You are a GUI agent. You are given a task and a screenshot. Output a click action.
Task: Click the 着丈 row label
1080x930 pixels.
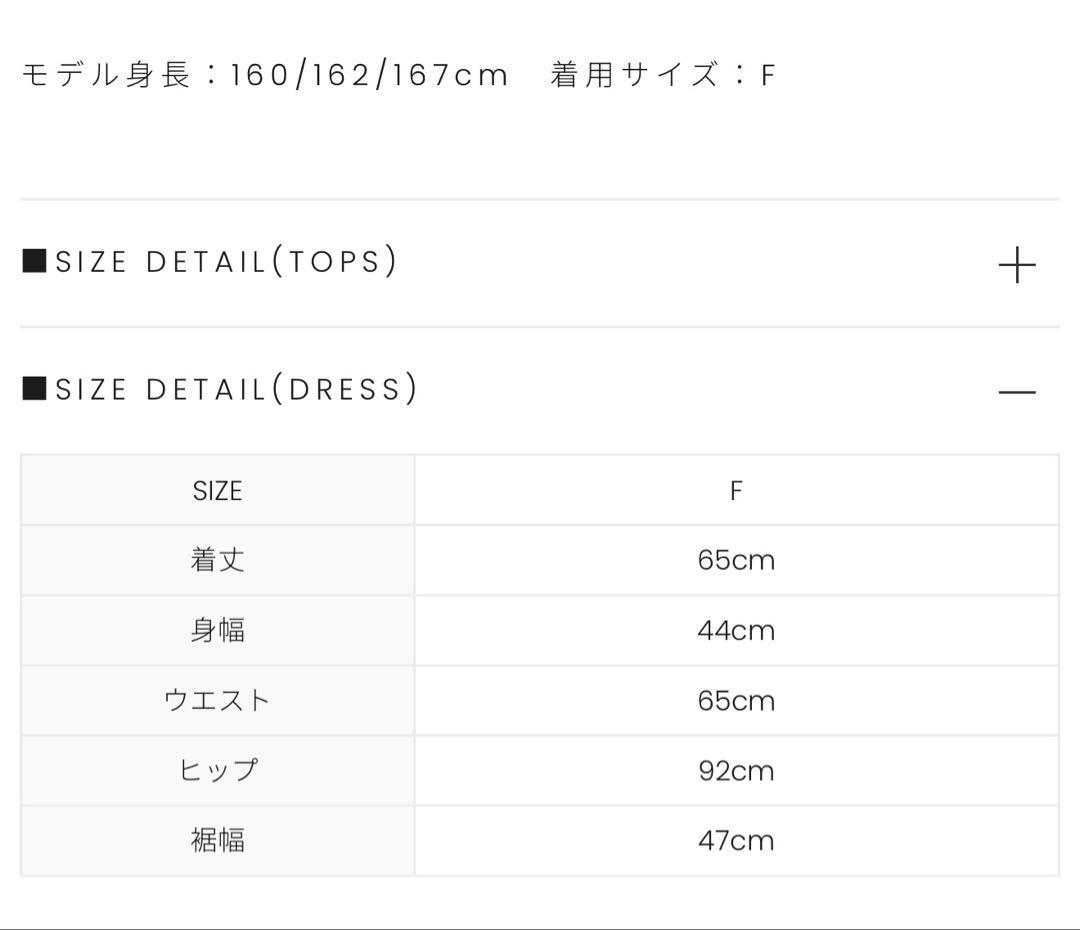coord(217,560)
